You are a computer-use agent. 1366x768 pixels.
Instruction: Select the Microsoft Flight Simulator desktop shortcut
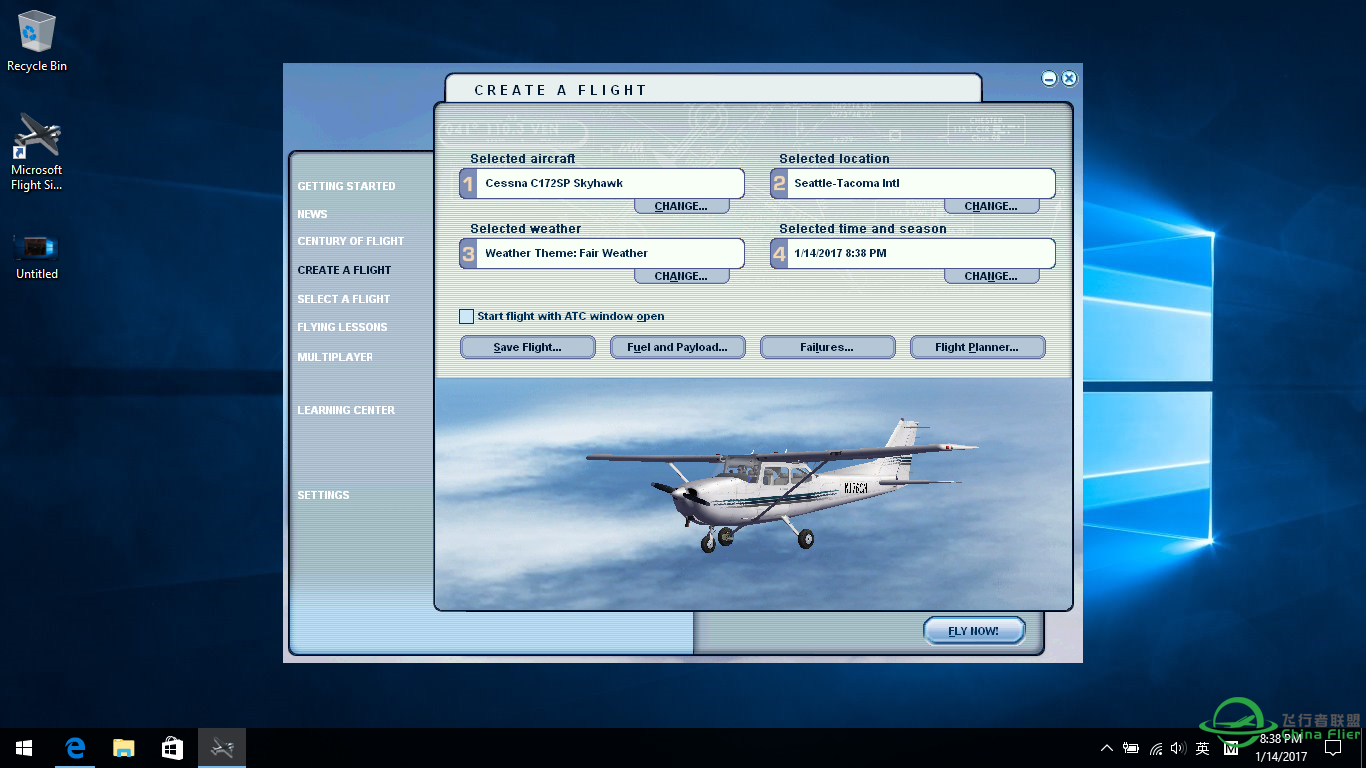(x=37, y=152)
